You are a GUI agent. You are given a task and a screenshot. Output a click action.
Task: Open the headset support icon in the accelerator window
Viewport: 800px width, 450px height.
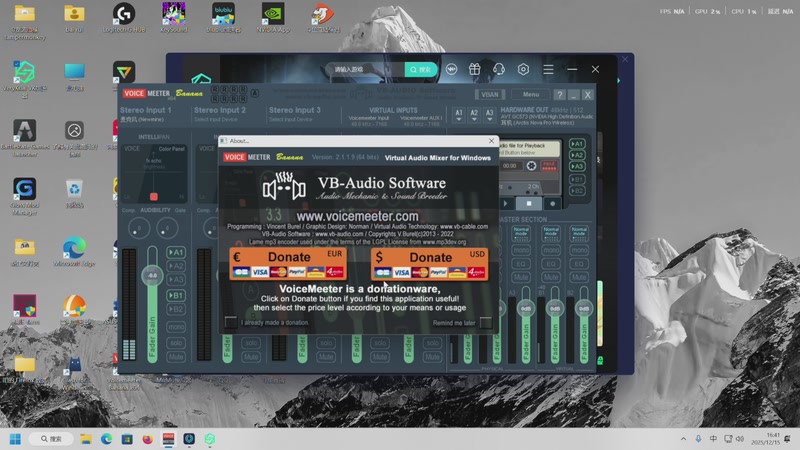[x=498, y=69]
